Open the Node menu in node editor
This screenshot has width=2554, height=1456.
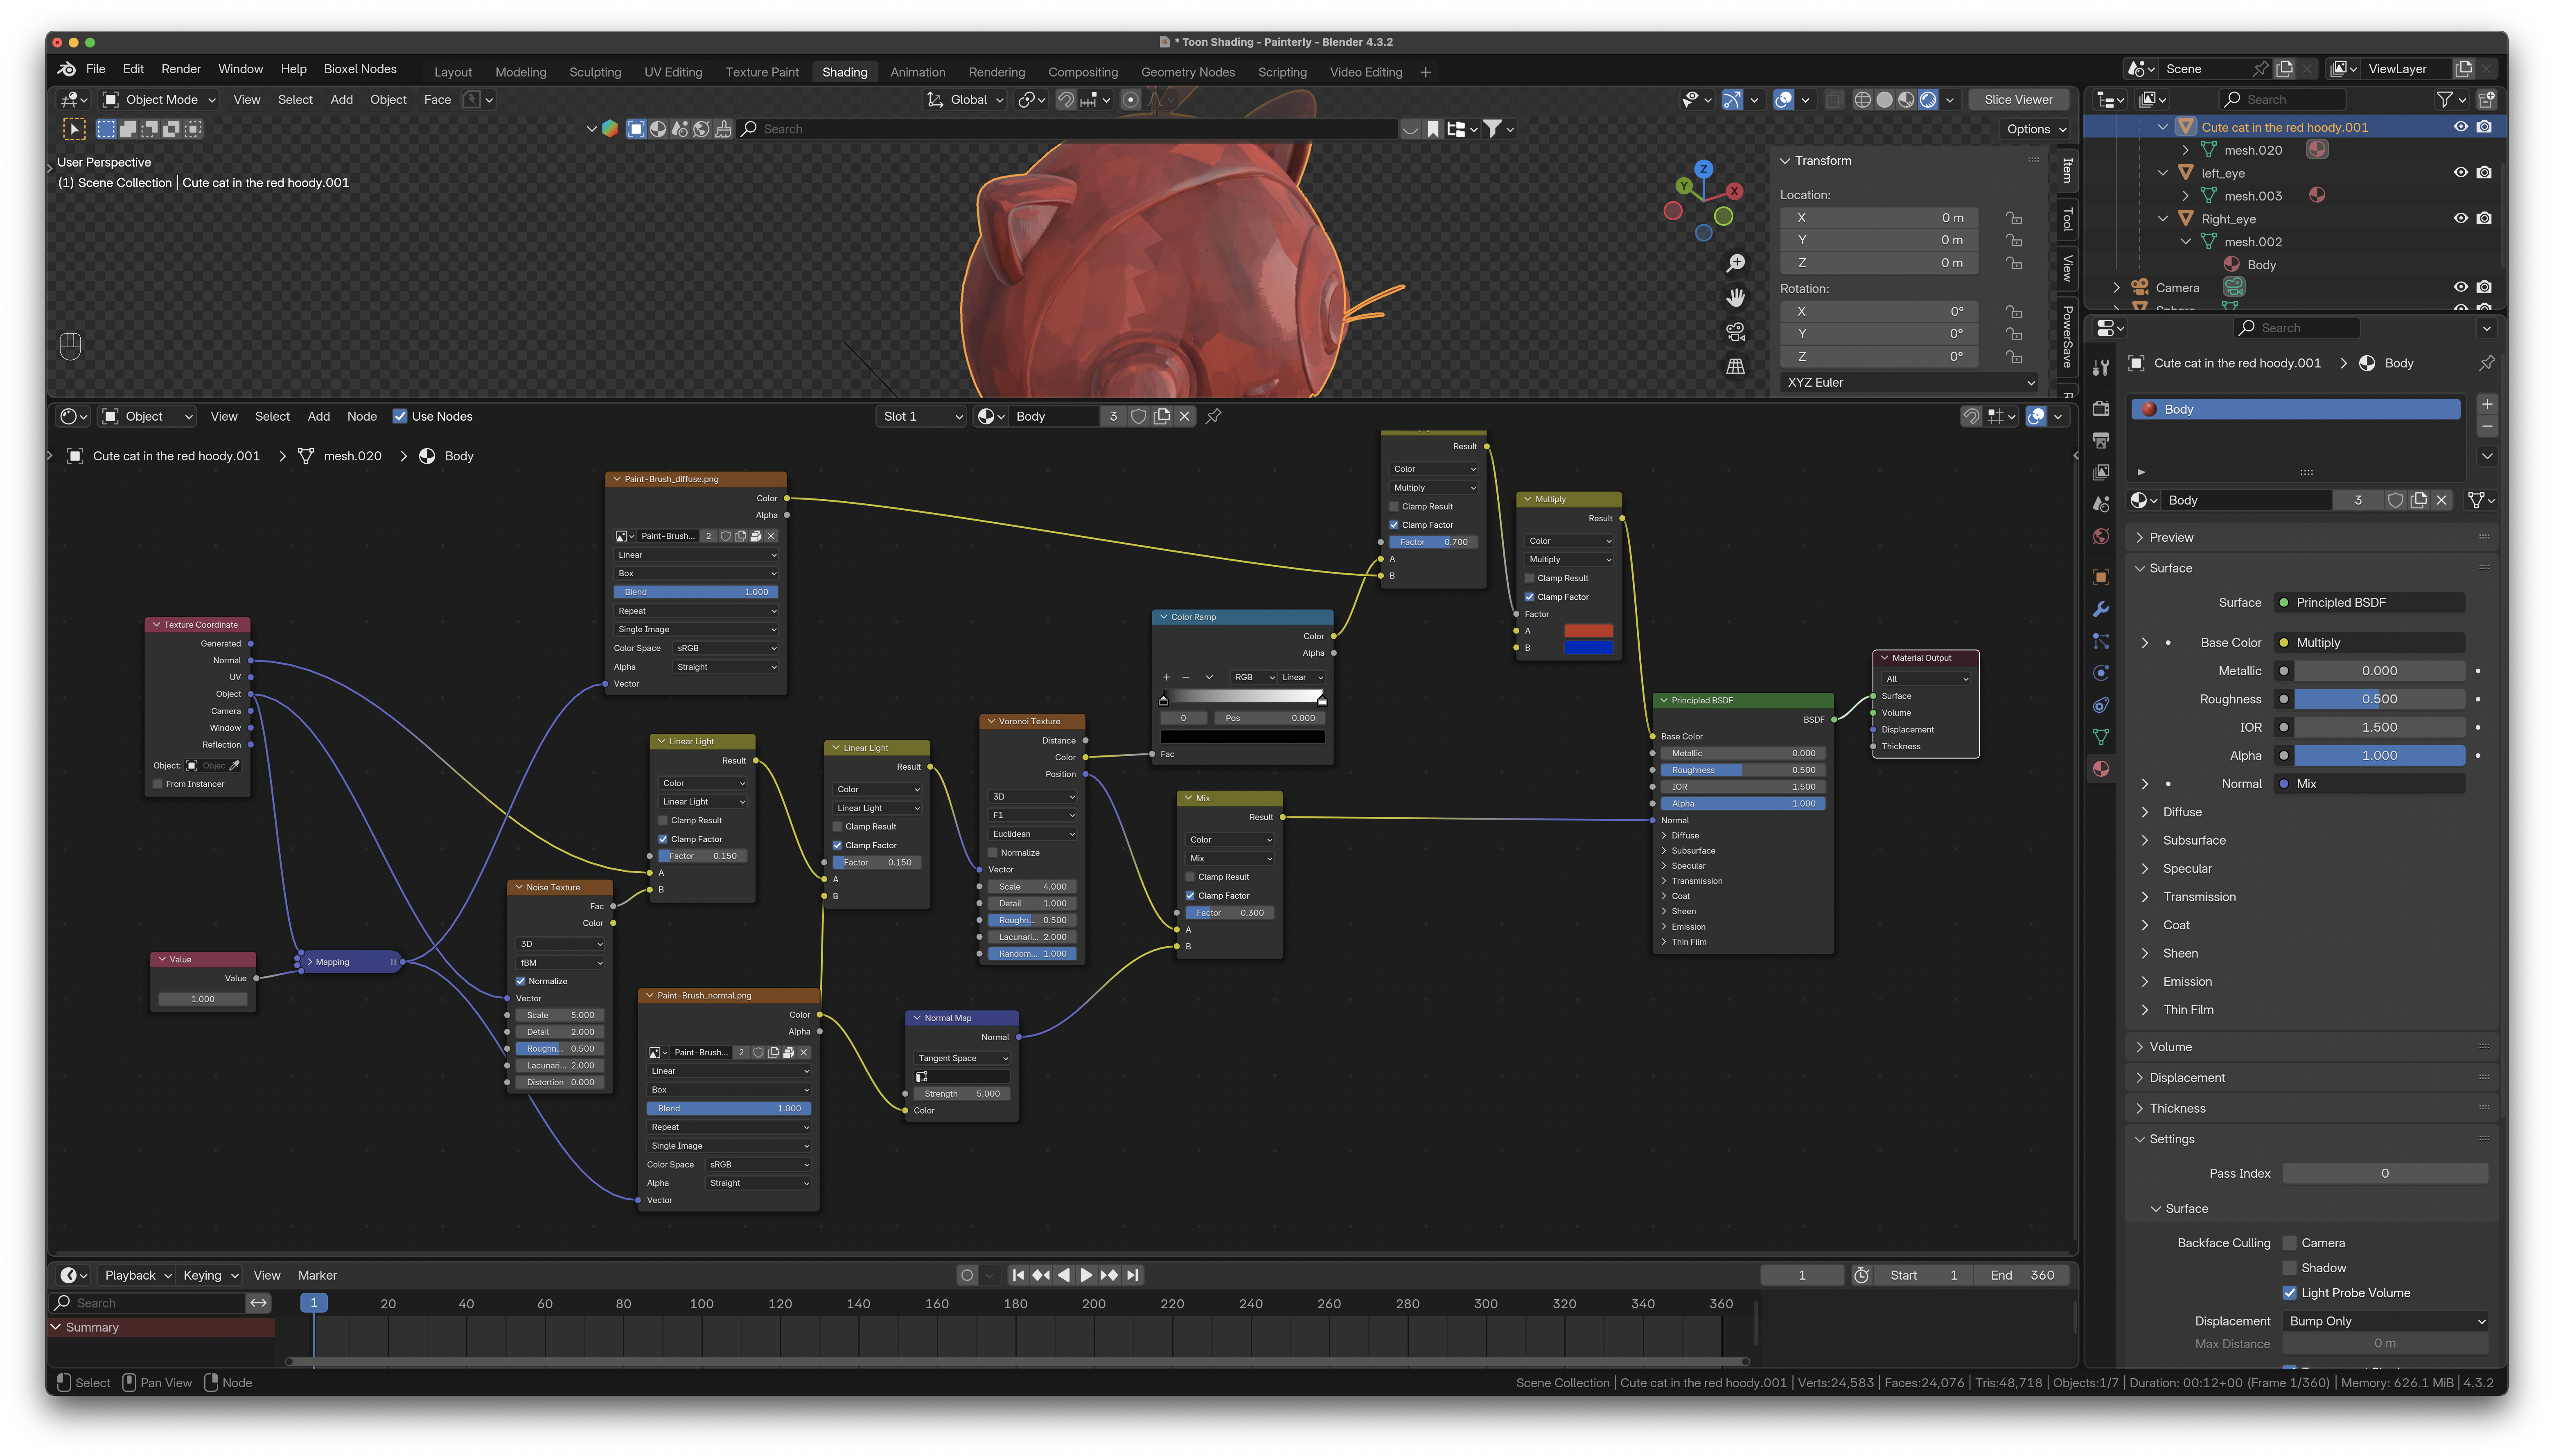[x=362, y=416]
